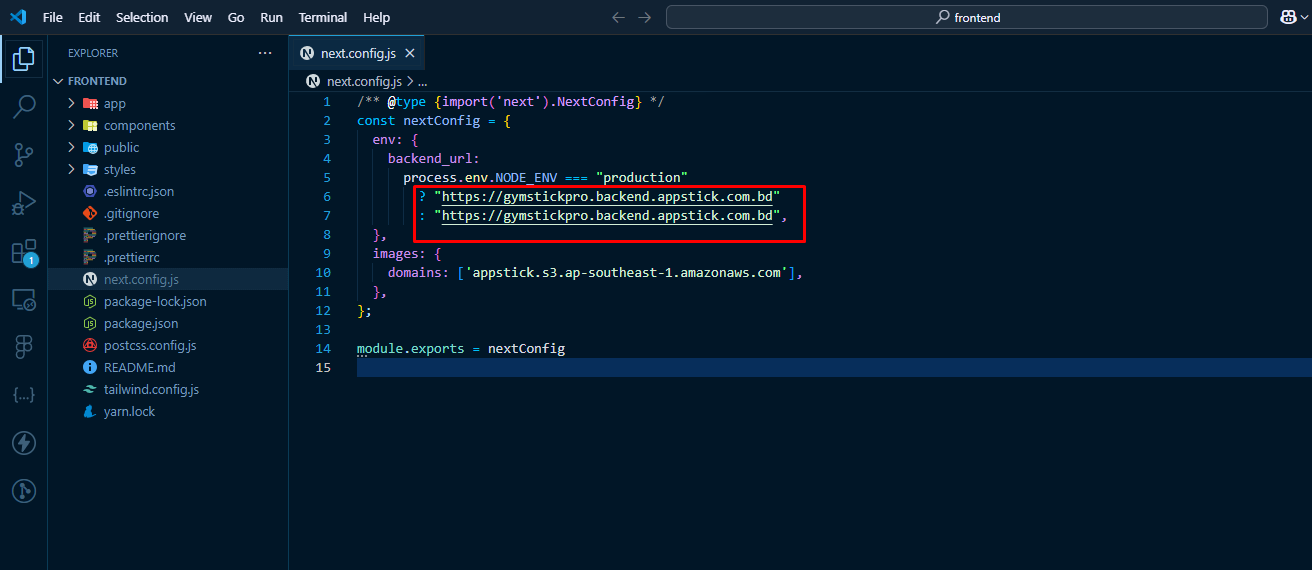The width and height of the screenshot is (1312, 570).
Task: Open the Search view in activity bar
Action: click(24, 105)
